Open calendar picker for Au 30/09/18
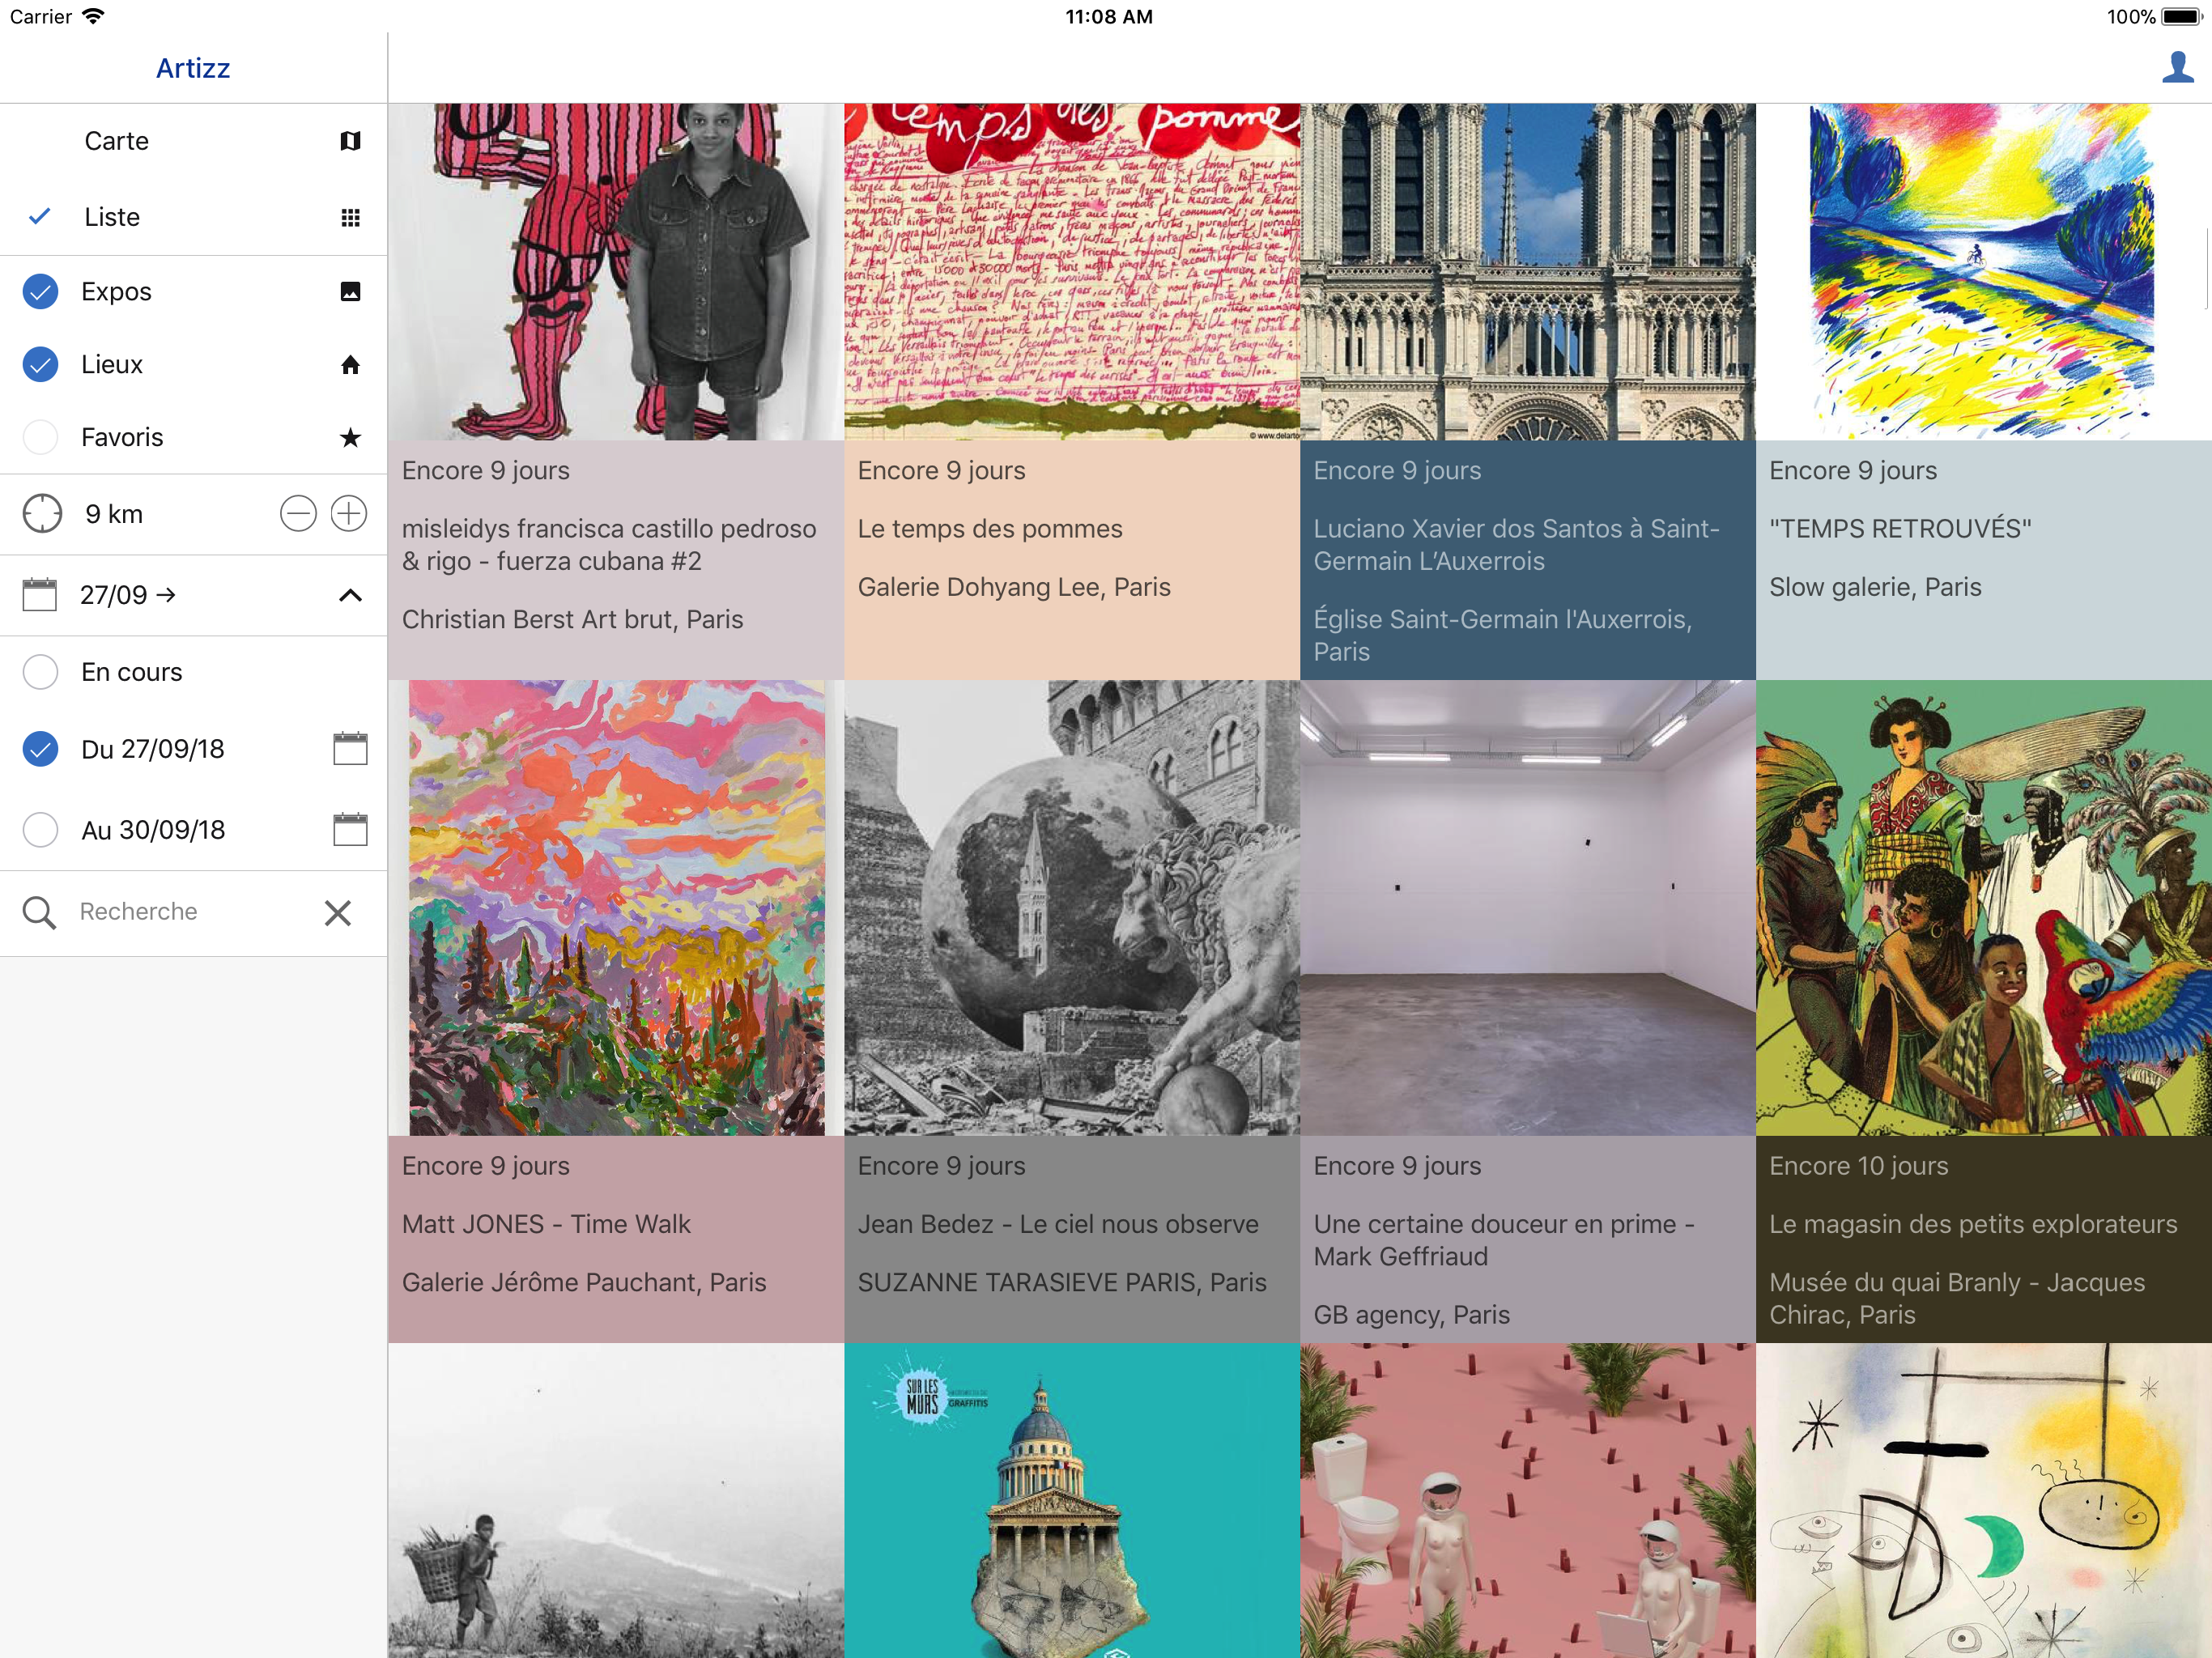Screen dimensions: 2212x1658 coord(350,830)
